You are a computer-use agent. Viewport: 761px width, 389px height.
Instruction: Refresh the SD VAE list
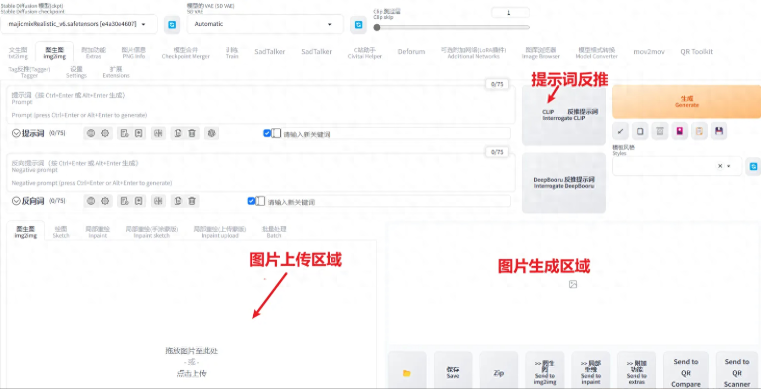click(358, 24)
